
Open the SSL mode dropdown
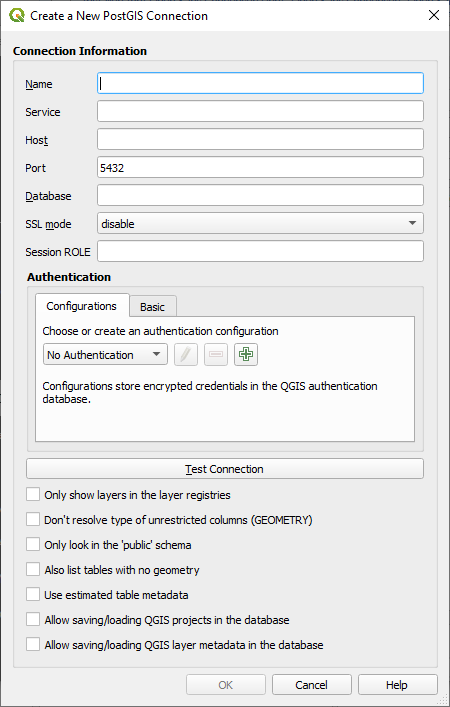pyautogui.click(x=260, y=224)
